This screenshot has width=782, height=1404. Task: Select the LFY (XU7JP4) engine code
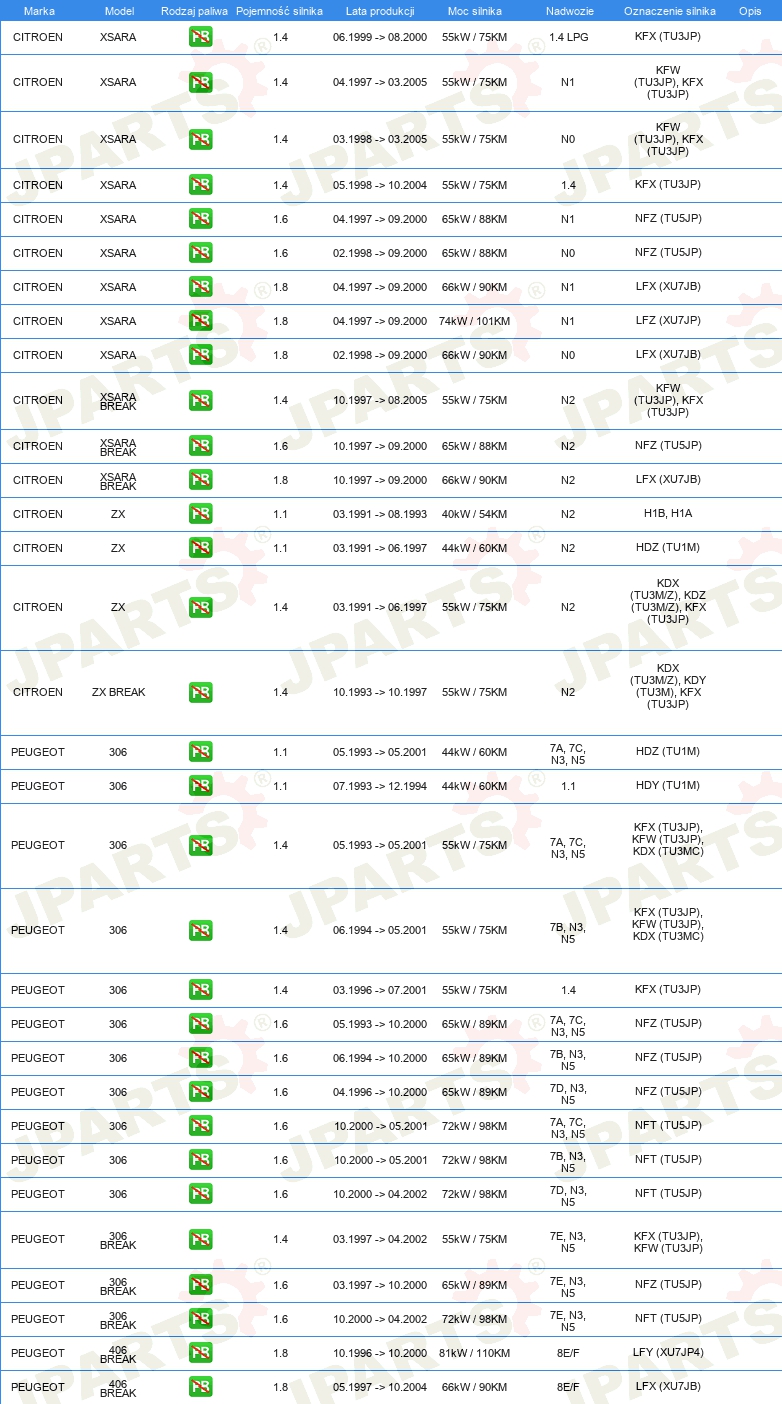point(668,1353)
